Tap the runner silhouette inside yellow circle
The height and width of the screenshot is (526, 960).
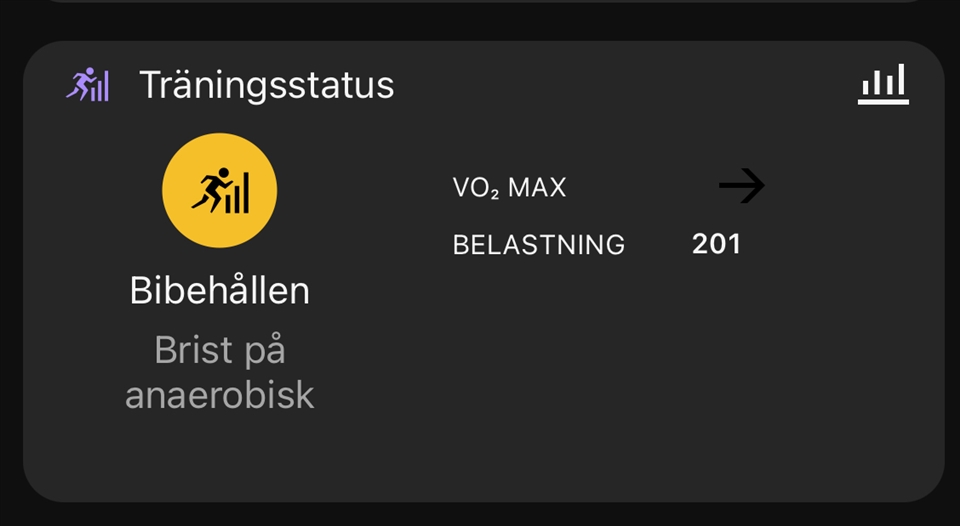[209, 190]
